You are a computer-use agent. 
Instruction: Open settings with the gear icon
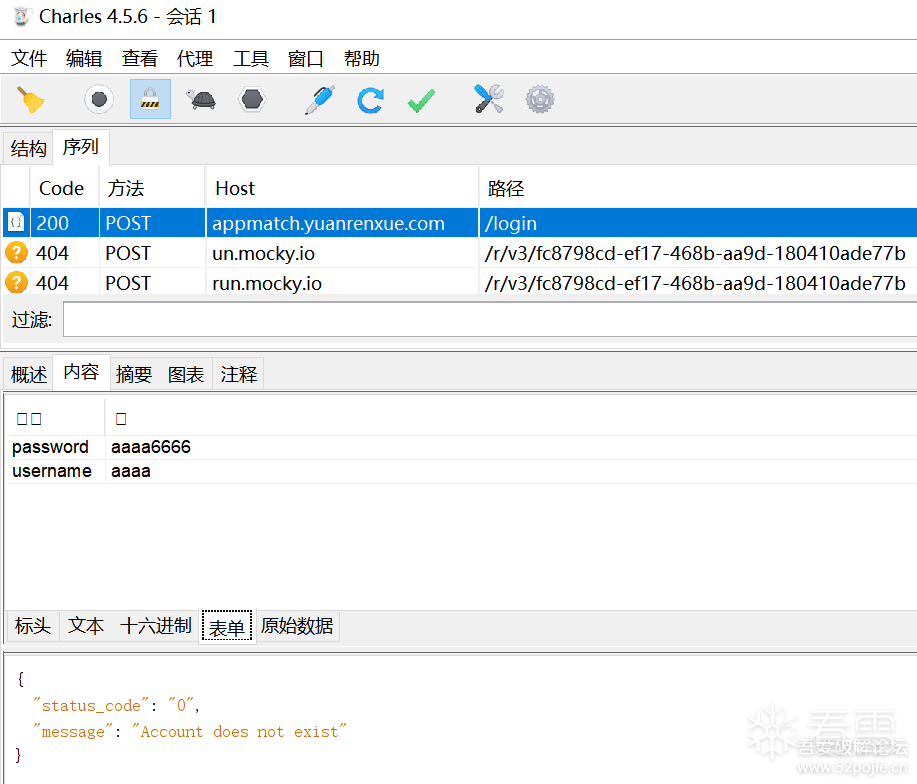pyautogui.click(x=539, y=99)
